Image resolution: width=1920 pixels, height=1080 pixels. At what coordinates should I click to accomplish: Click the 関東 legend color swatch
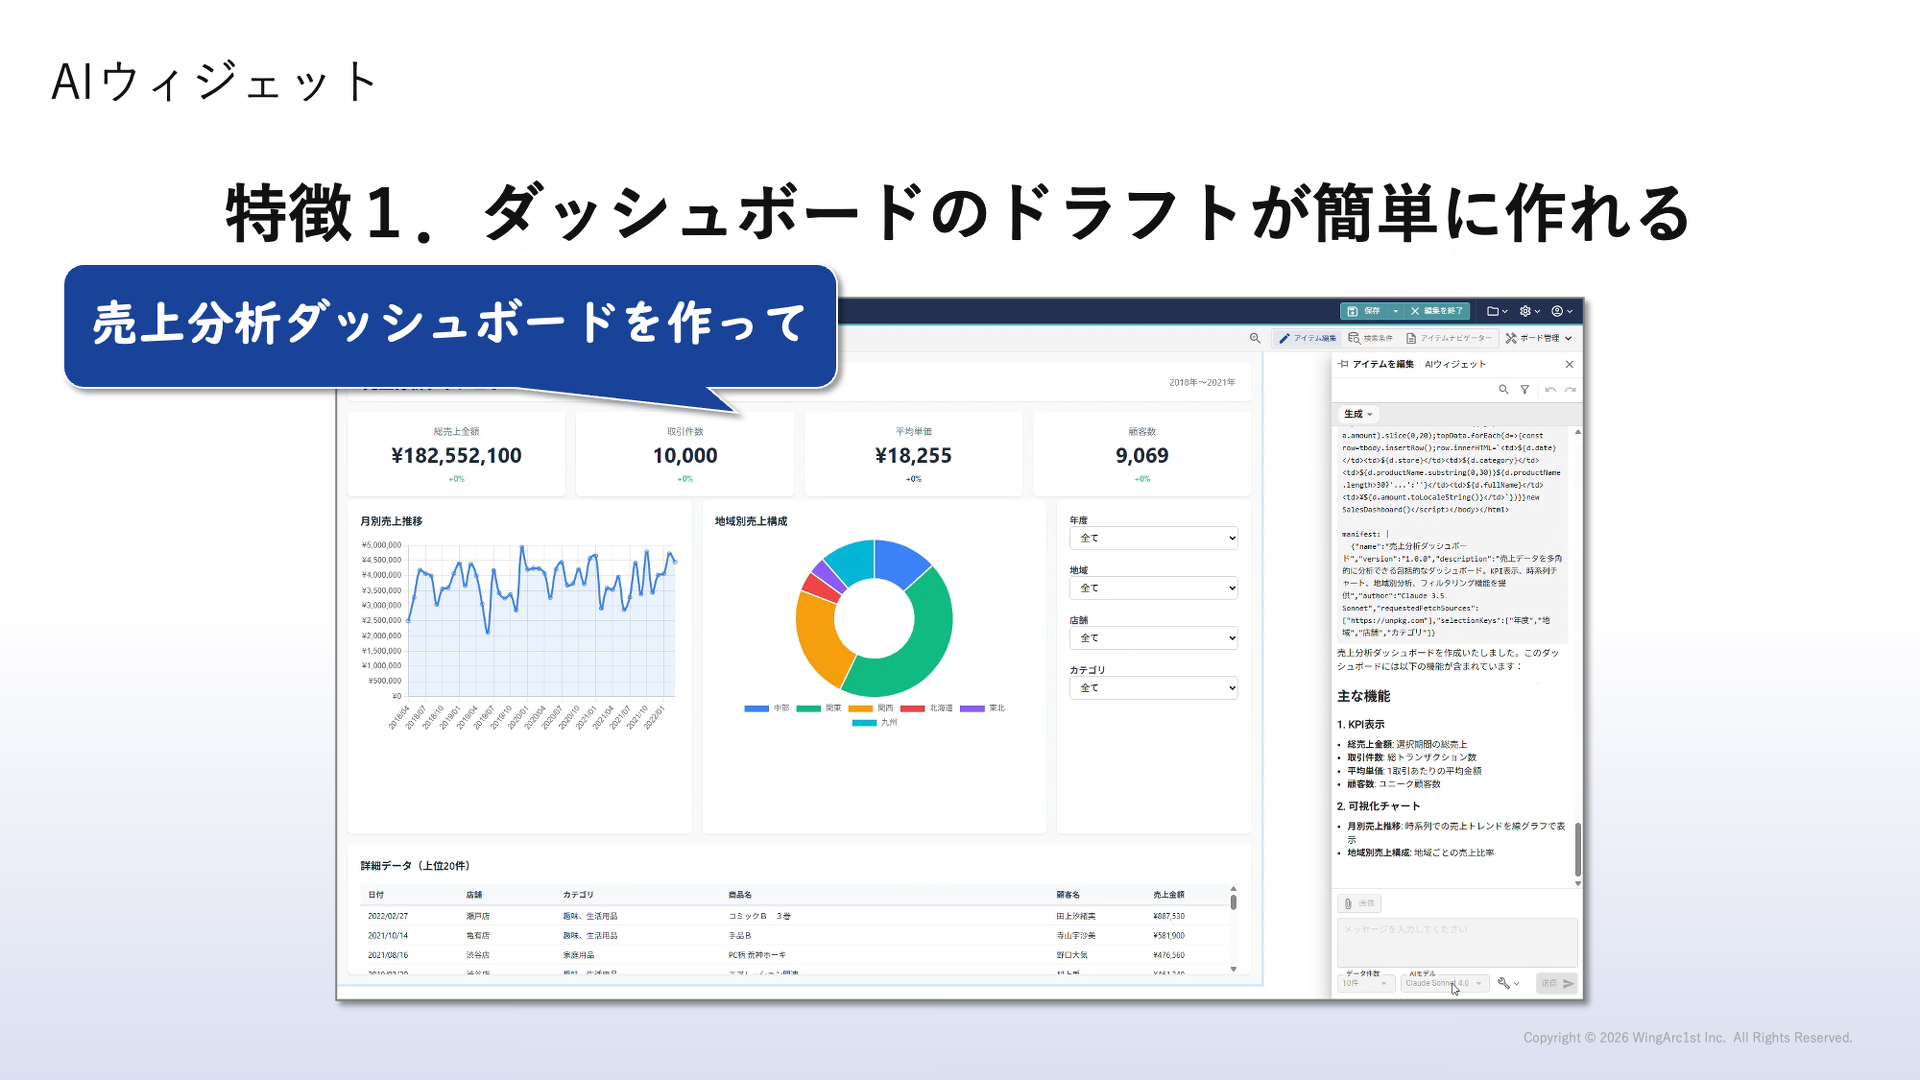coord(808,708)
